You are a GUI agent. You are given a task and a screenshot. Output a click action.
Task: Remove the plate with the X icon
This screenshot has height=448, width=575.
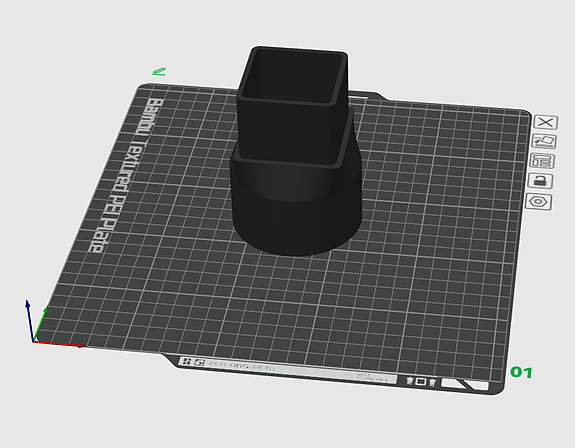coord(546,122)
